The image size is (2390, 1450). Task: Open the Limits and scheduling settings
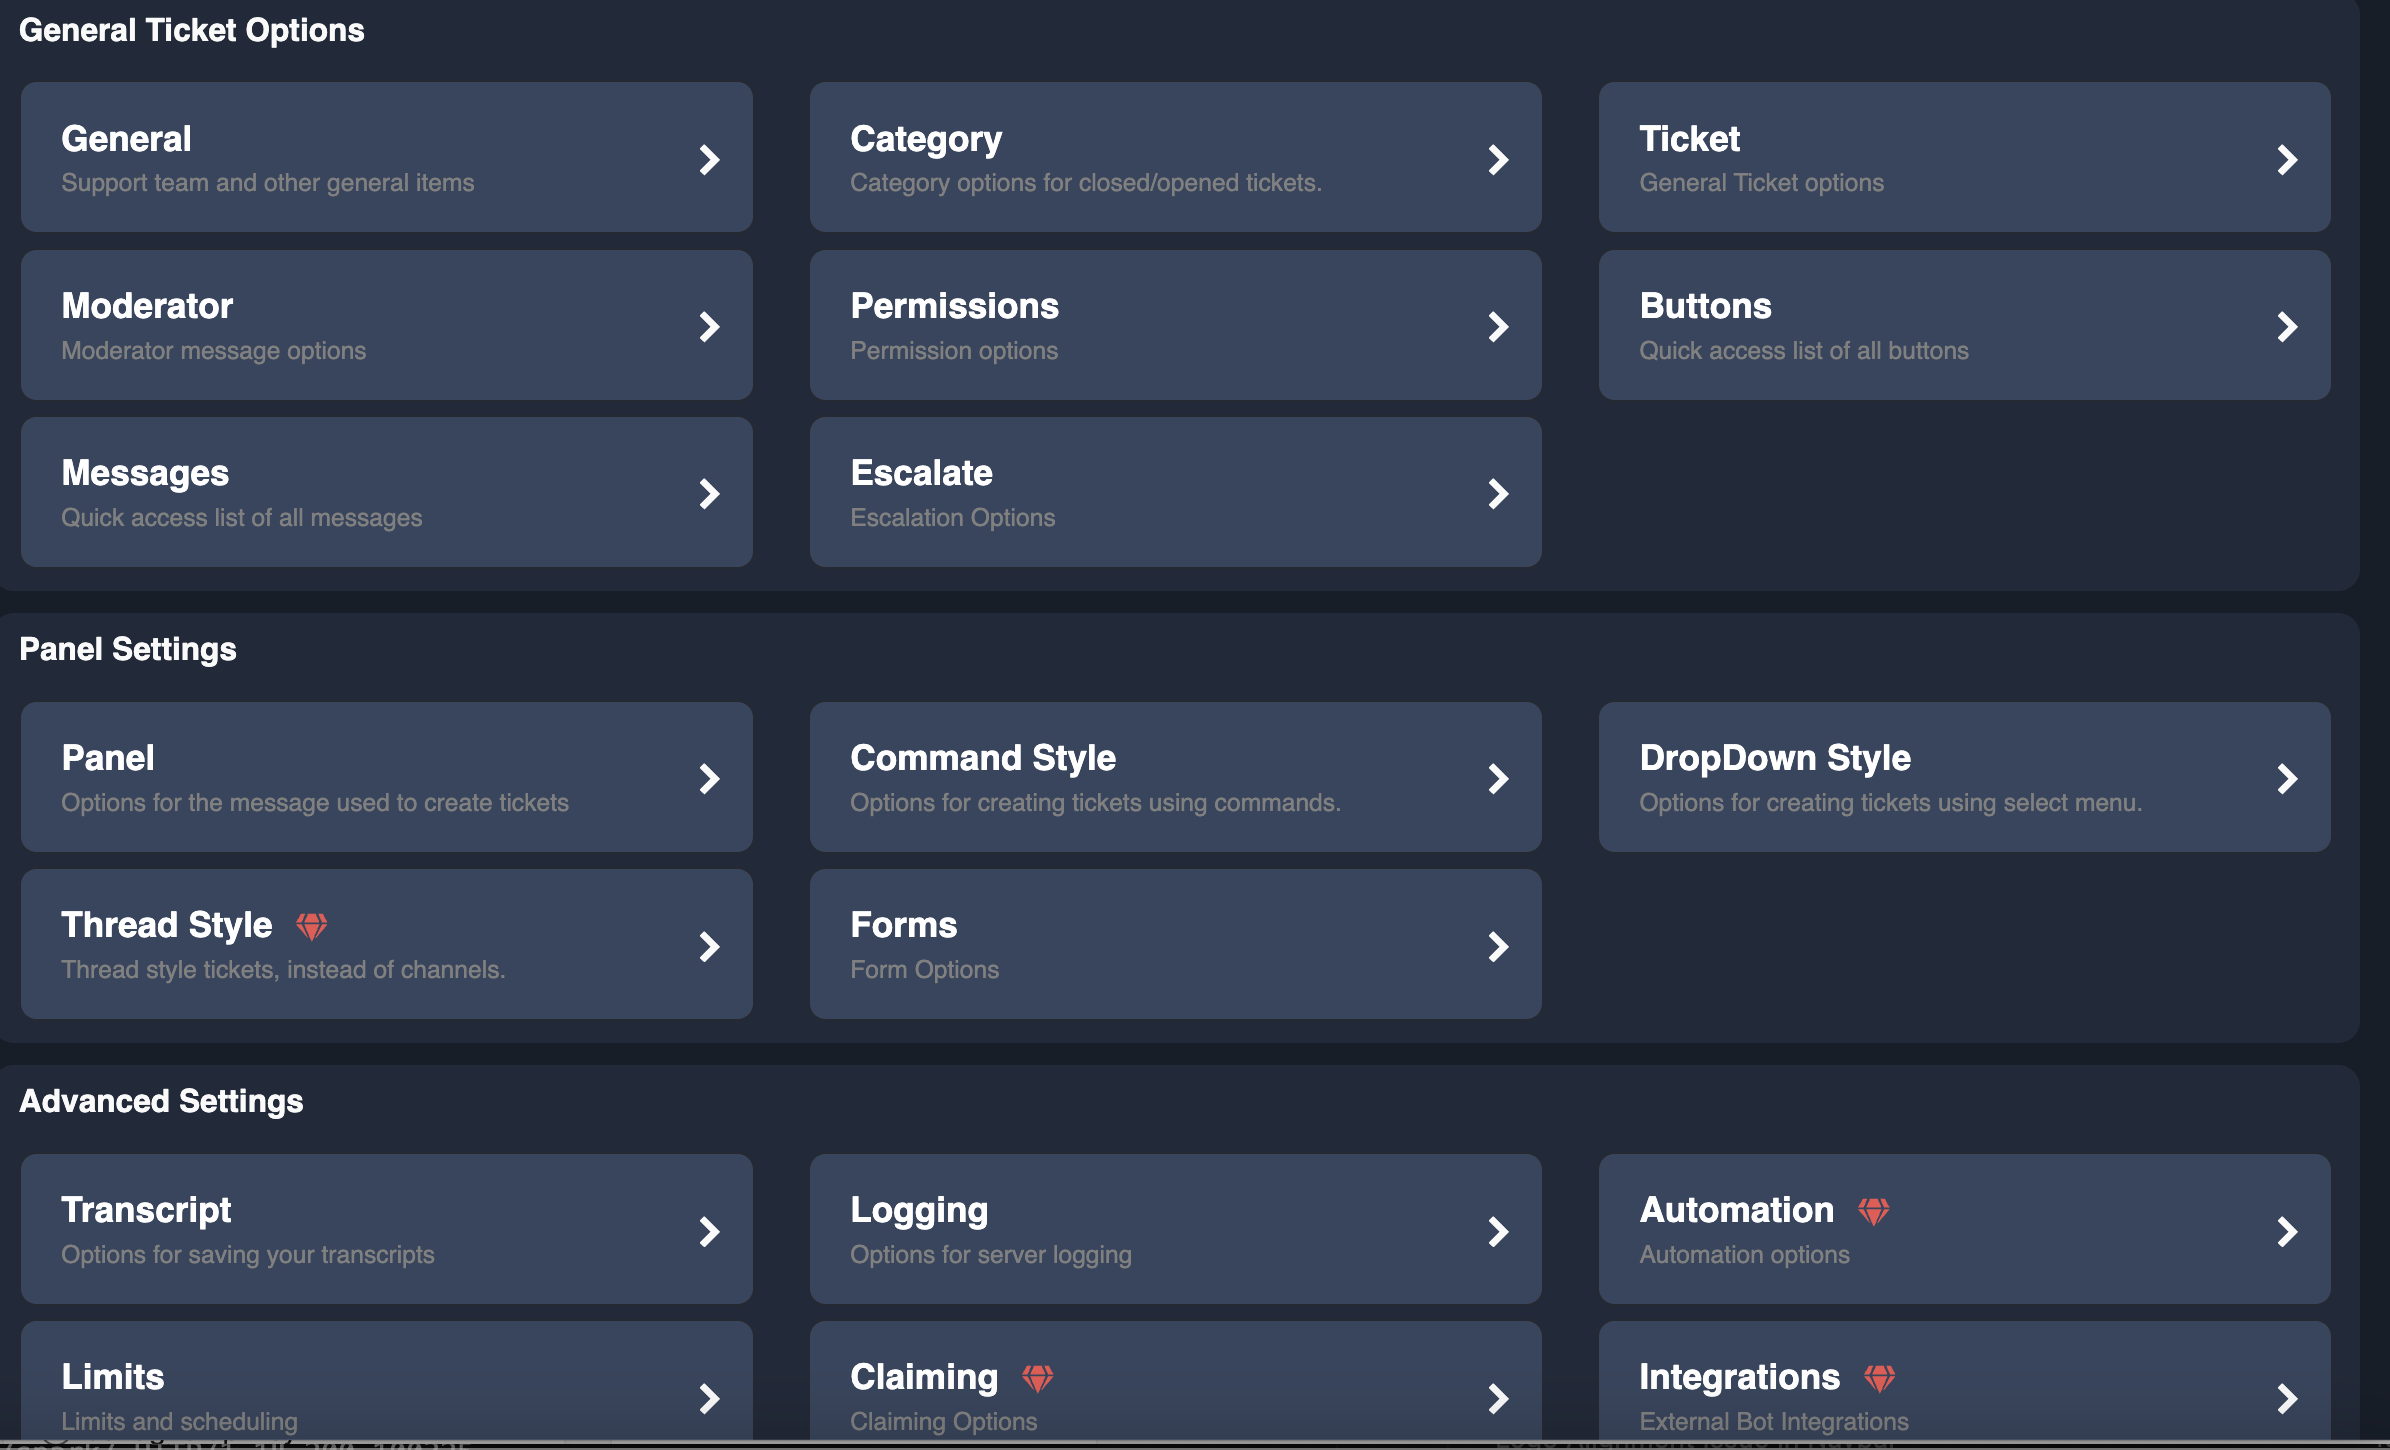(x=386, y=1390)
